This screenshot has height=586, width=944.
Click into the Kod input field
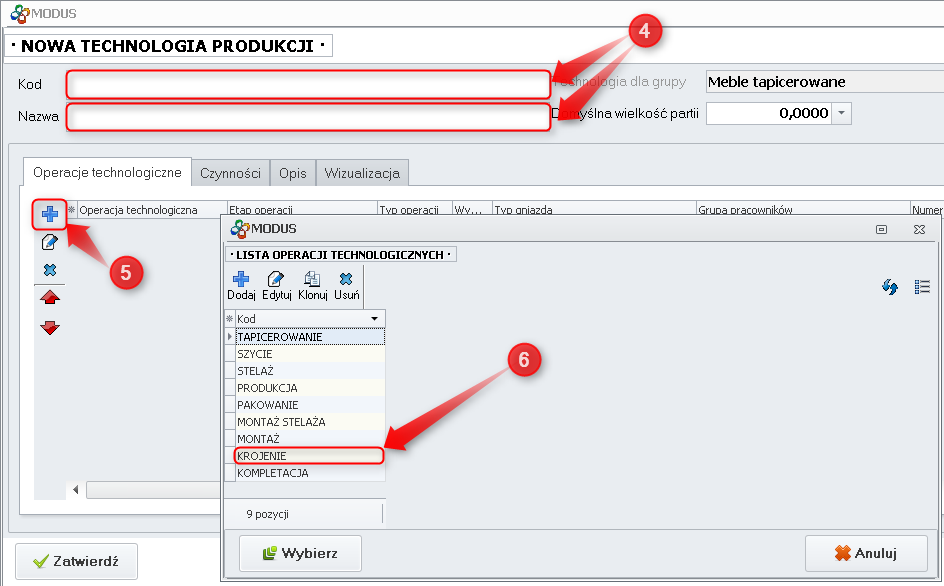tap(308, 84)
